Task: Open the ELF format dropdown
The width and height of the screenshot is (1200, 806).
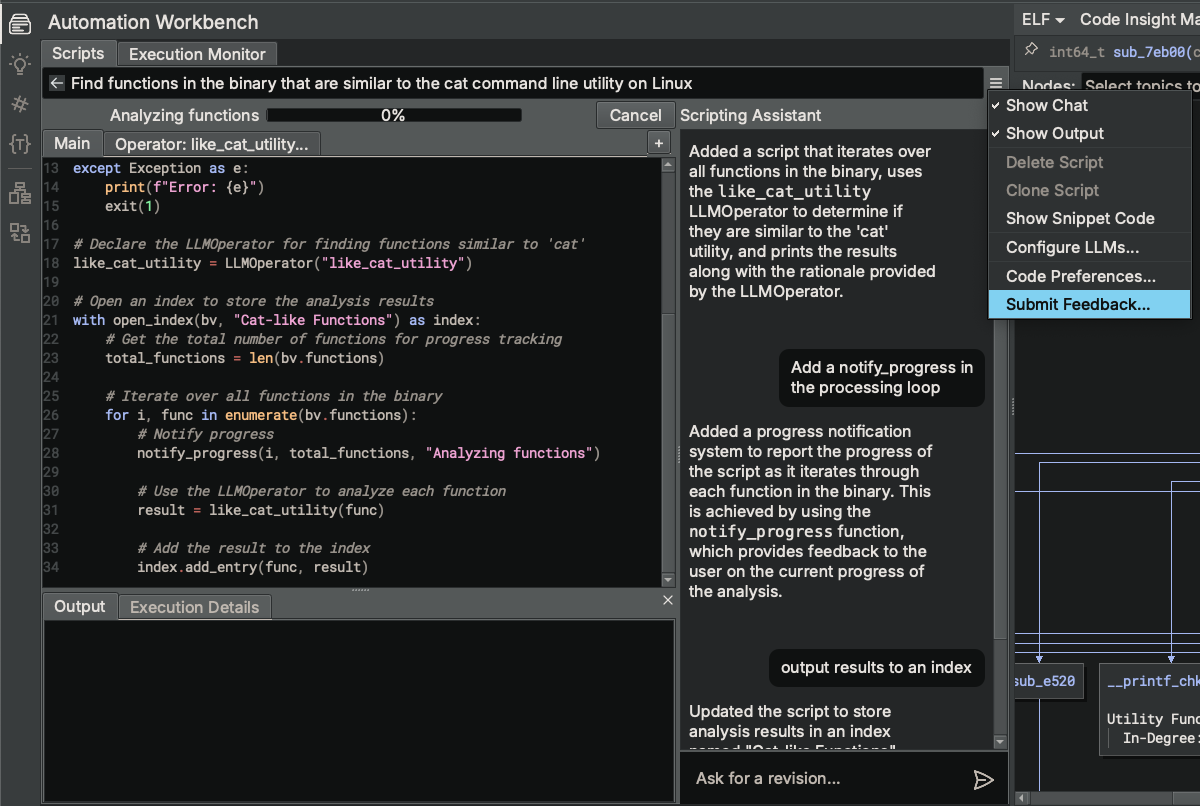Action: pyautogui.click(x=1041, y=18)
